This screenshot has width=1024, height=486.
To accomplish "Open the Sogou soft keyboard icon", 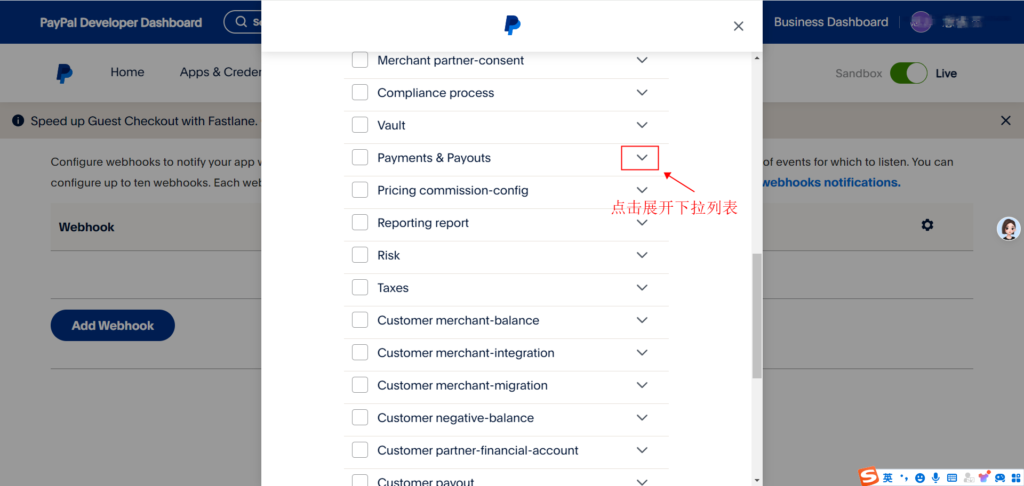I will point(952,478).
